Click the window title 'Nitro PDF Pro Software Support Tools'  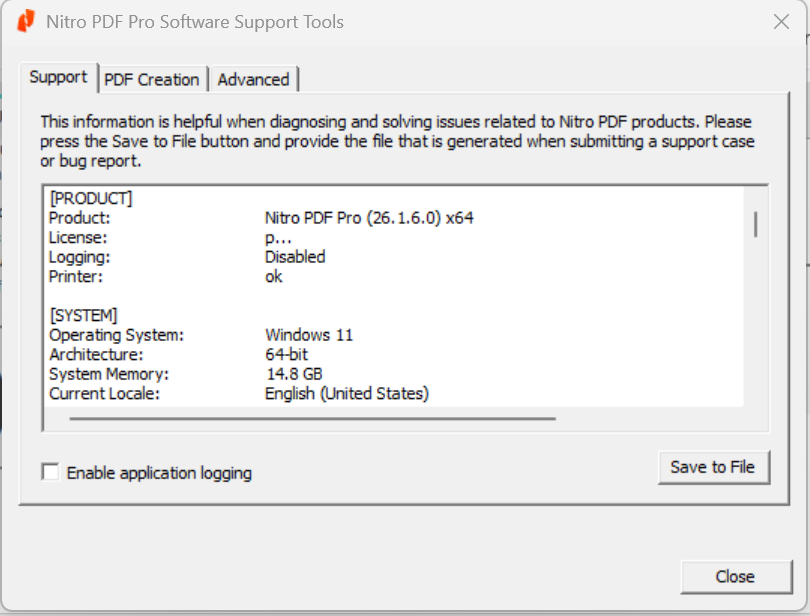[195, 22]
